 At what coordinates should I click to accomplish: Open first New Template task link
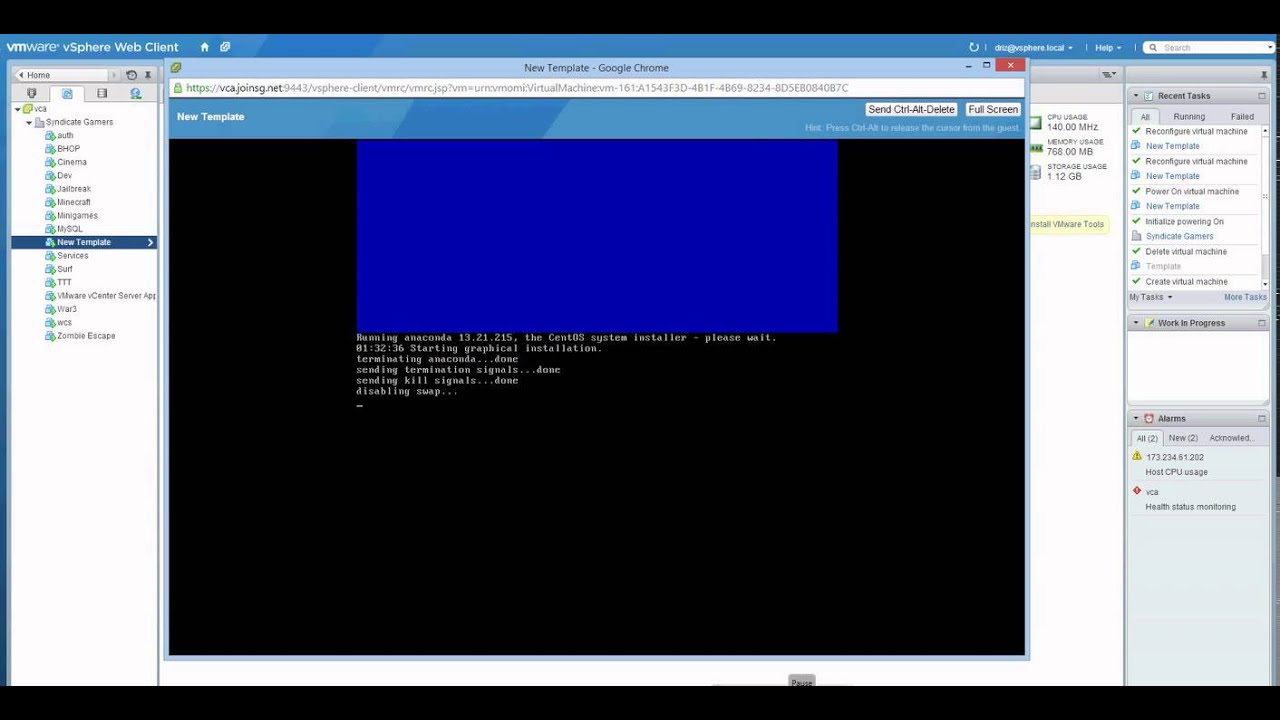coord(1172,146)
